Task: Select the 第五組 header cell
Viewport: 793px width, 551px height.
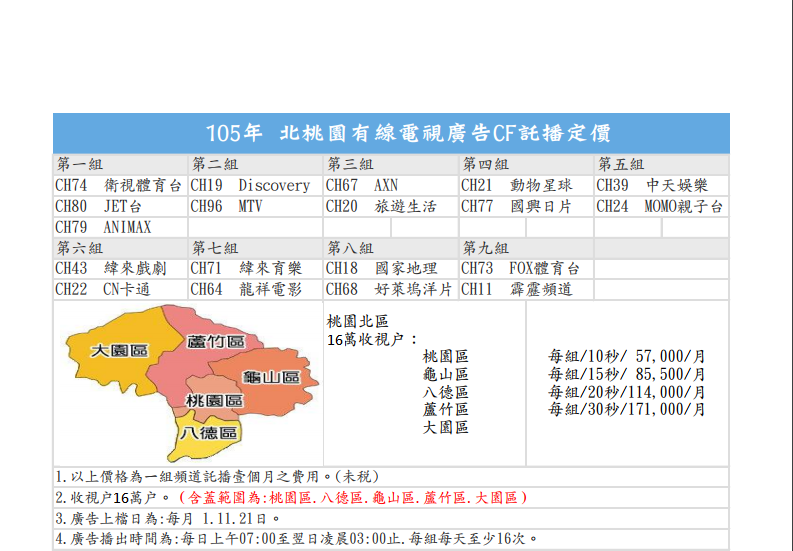Action: click(661, 164)
